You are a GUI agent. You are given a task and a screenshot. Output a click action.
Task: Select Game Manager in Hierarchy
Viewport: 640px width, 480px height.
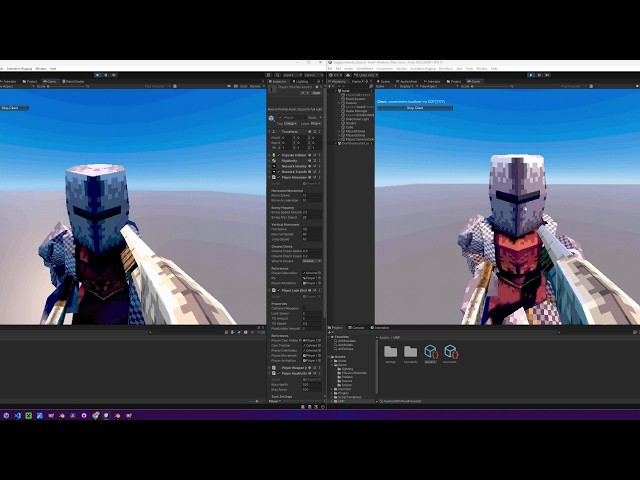(x=356, y=111)
